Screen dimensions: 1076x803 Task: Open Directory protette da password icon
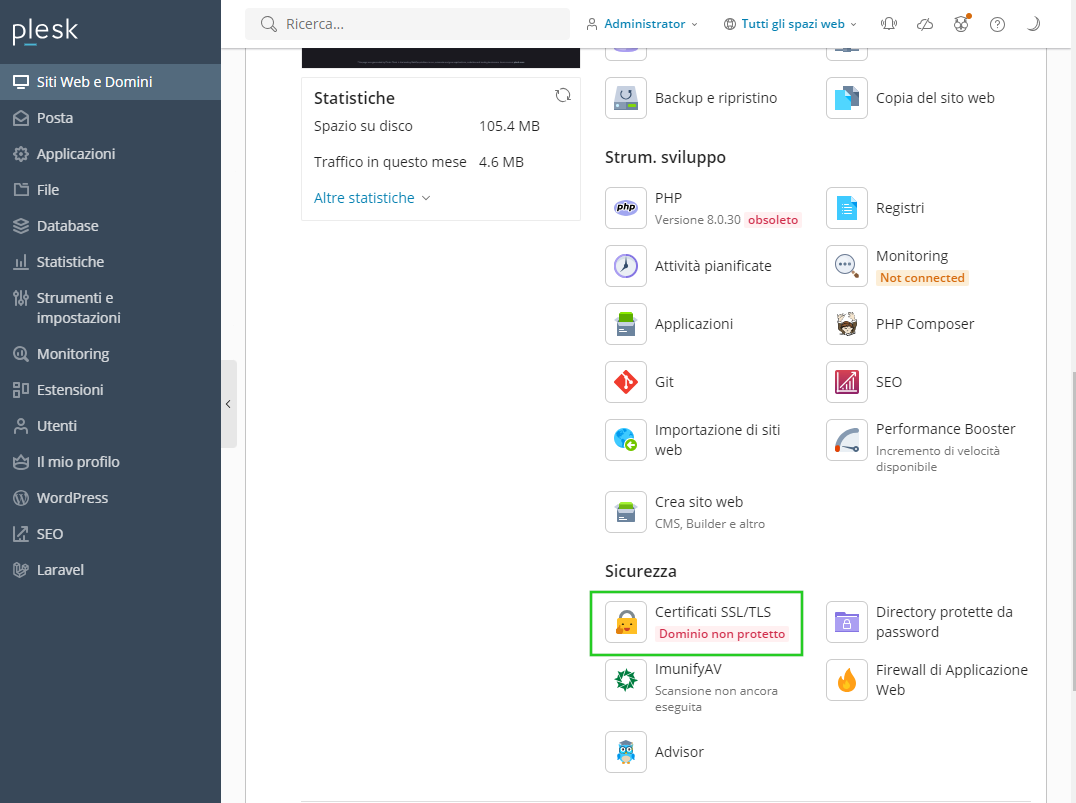tap(847, 622)
